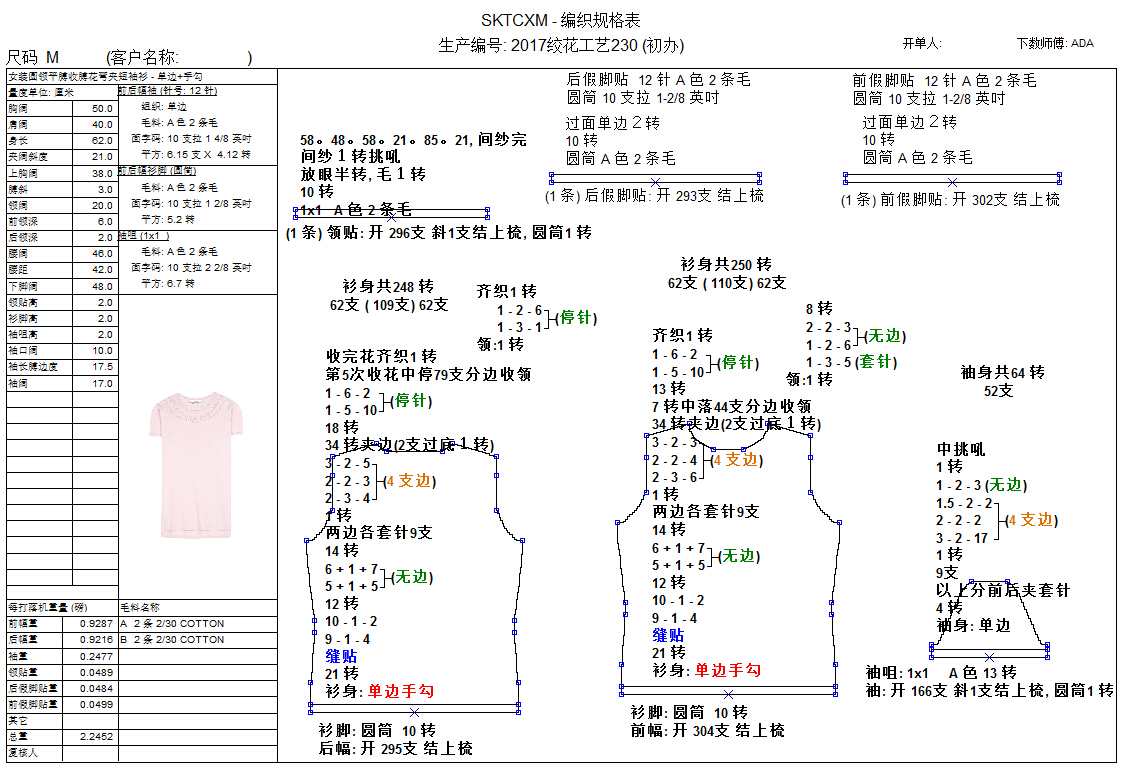Select the 袖口阔 value 10.0
This screenshot has width=1125, height=780.
click(103, 351)
